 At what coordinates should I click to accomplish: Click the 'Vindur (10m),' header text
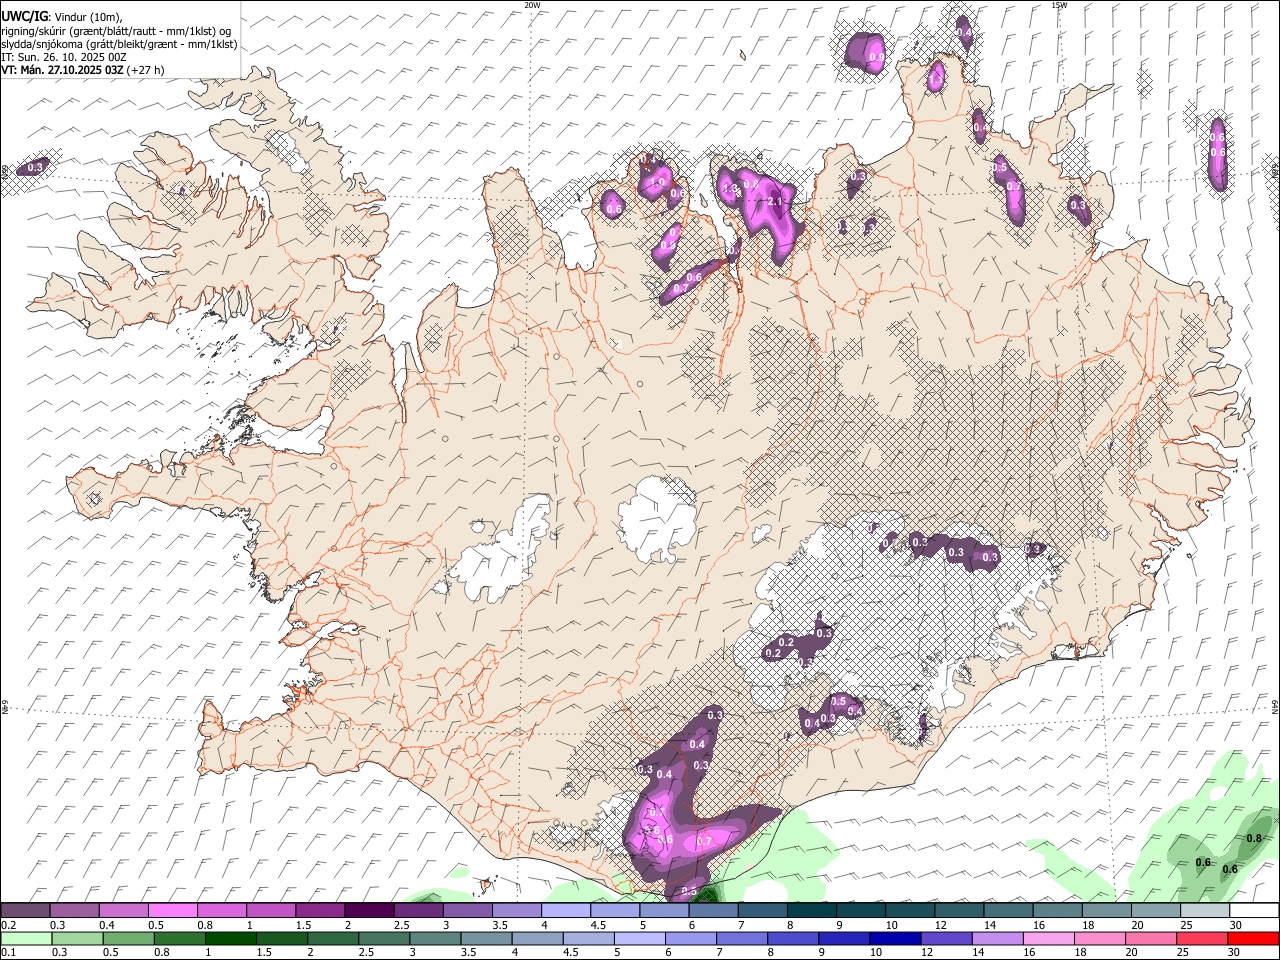coord(89,17)
